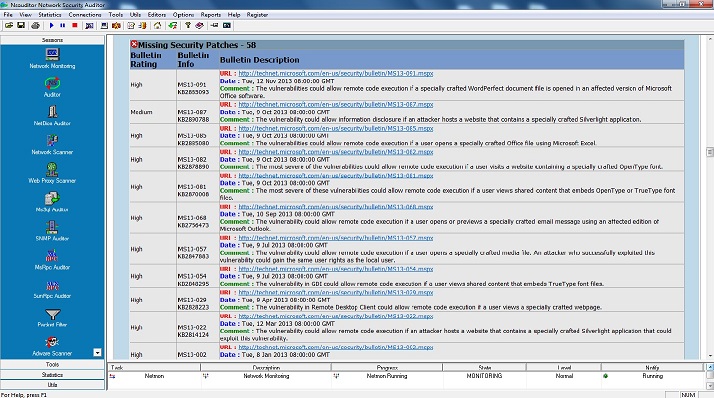Open the Reports menu
714x398 pixels.
[211, 15]
